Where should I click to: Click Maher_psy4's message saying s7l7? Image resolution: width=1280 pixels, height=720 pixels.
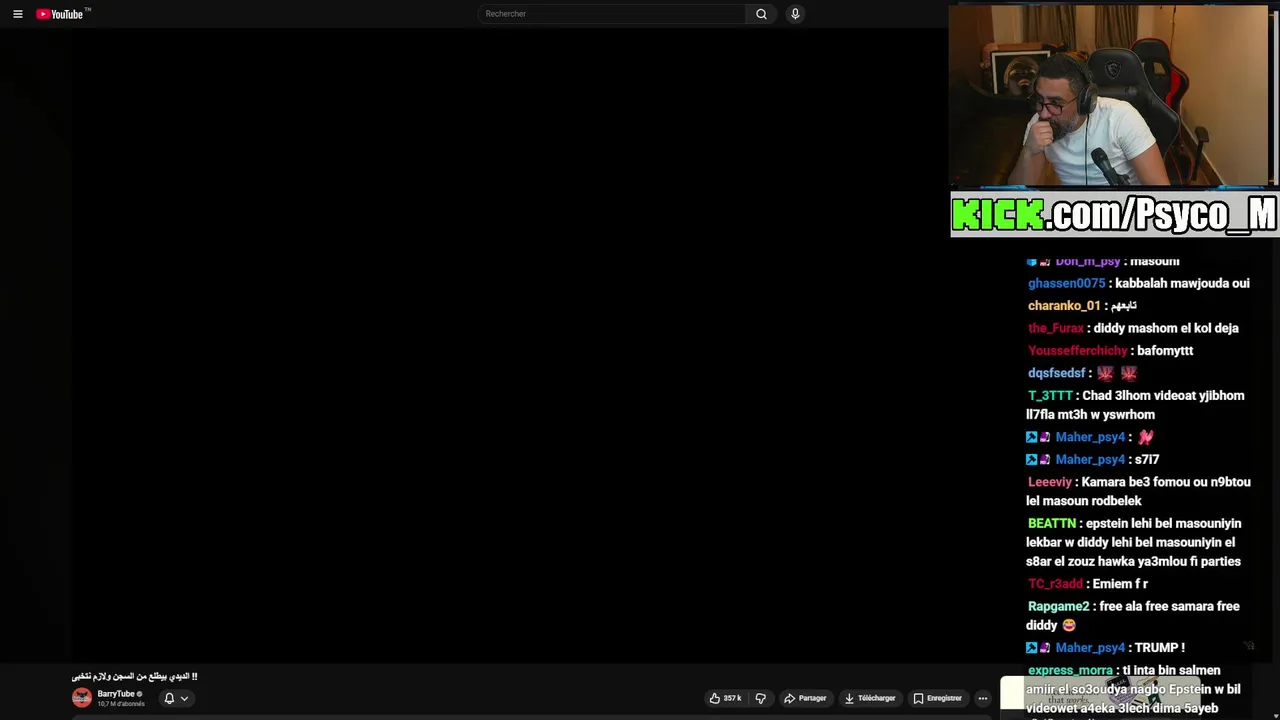click(1147, 460)
